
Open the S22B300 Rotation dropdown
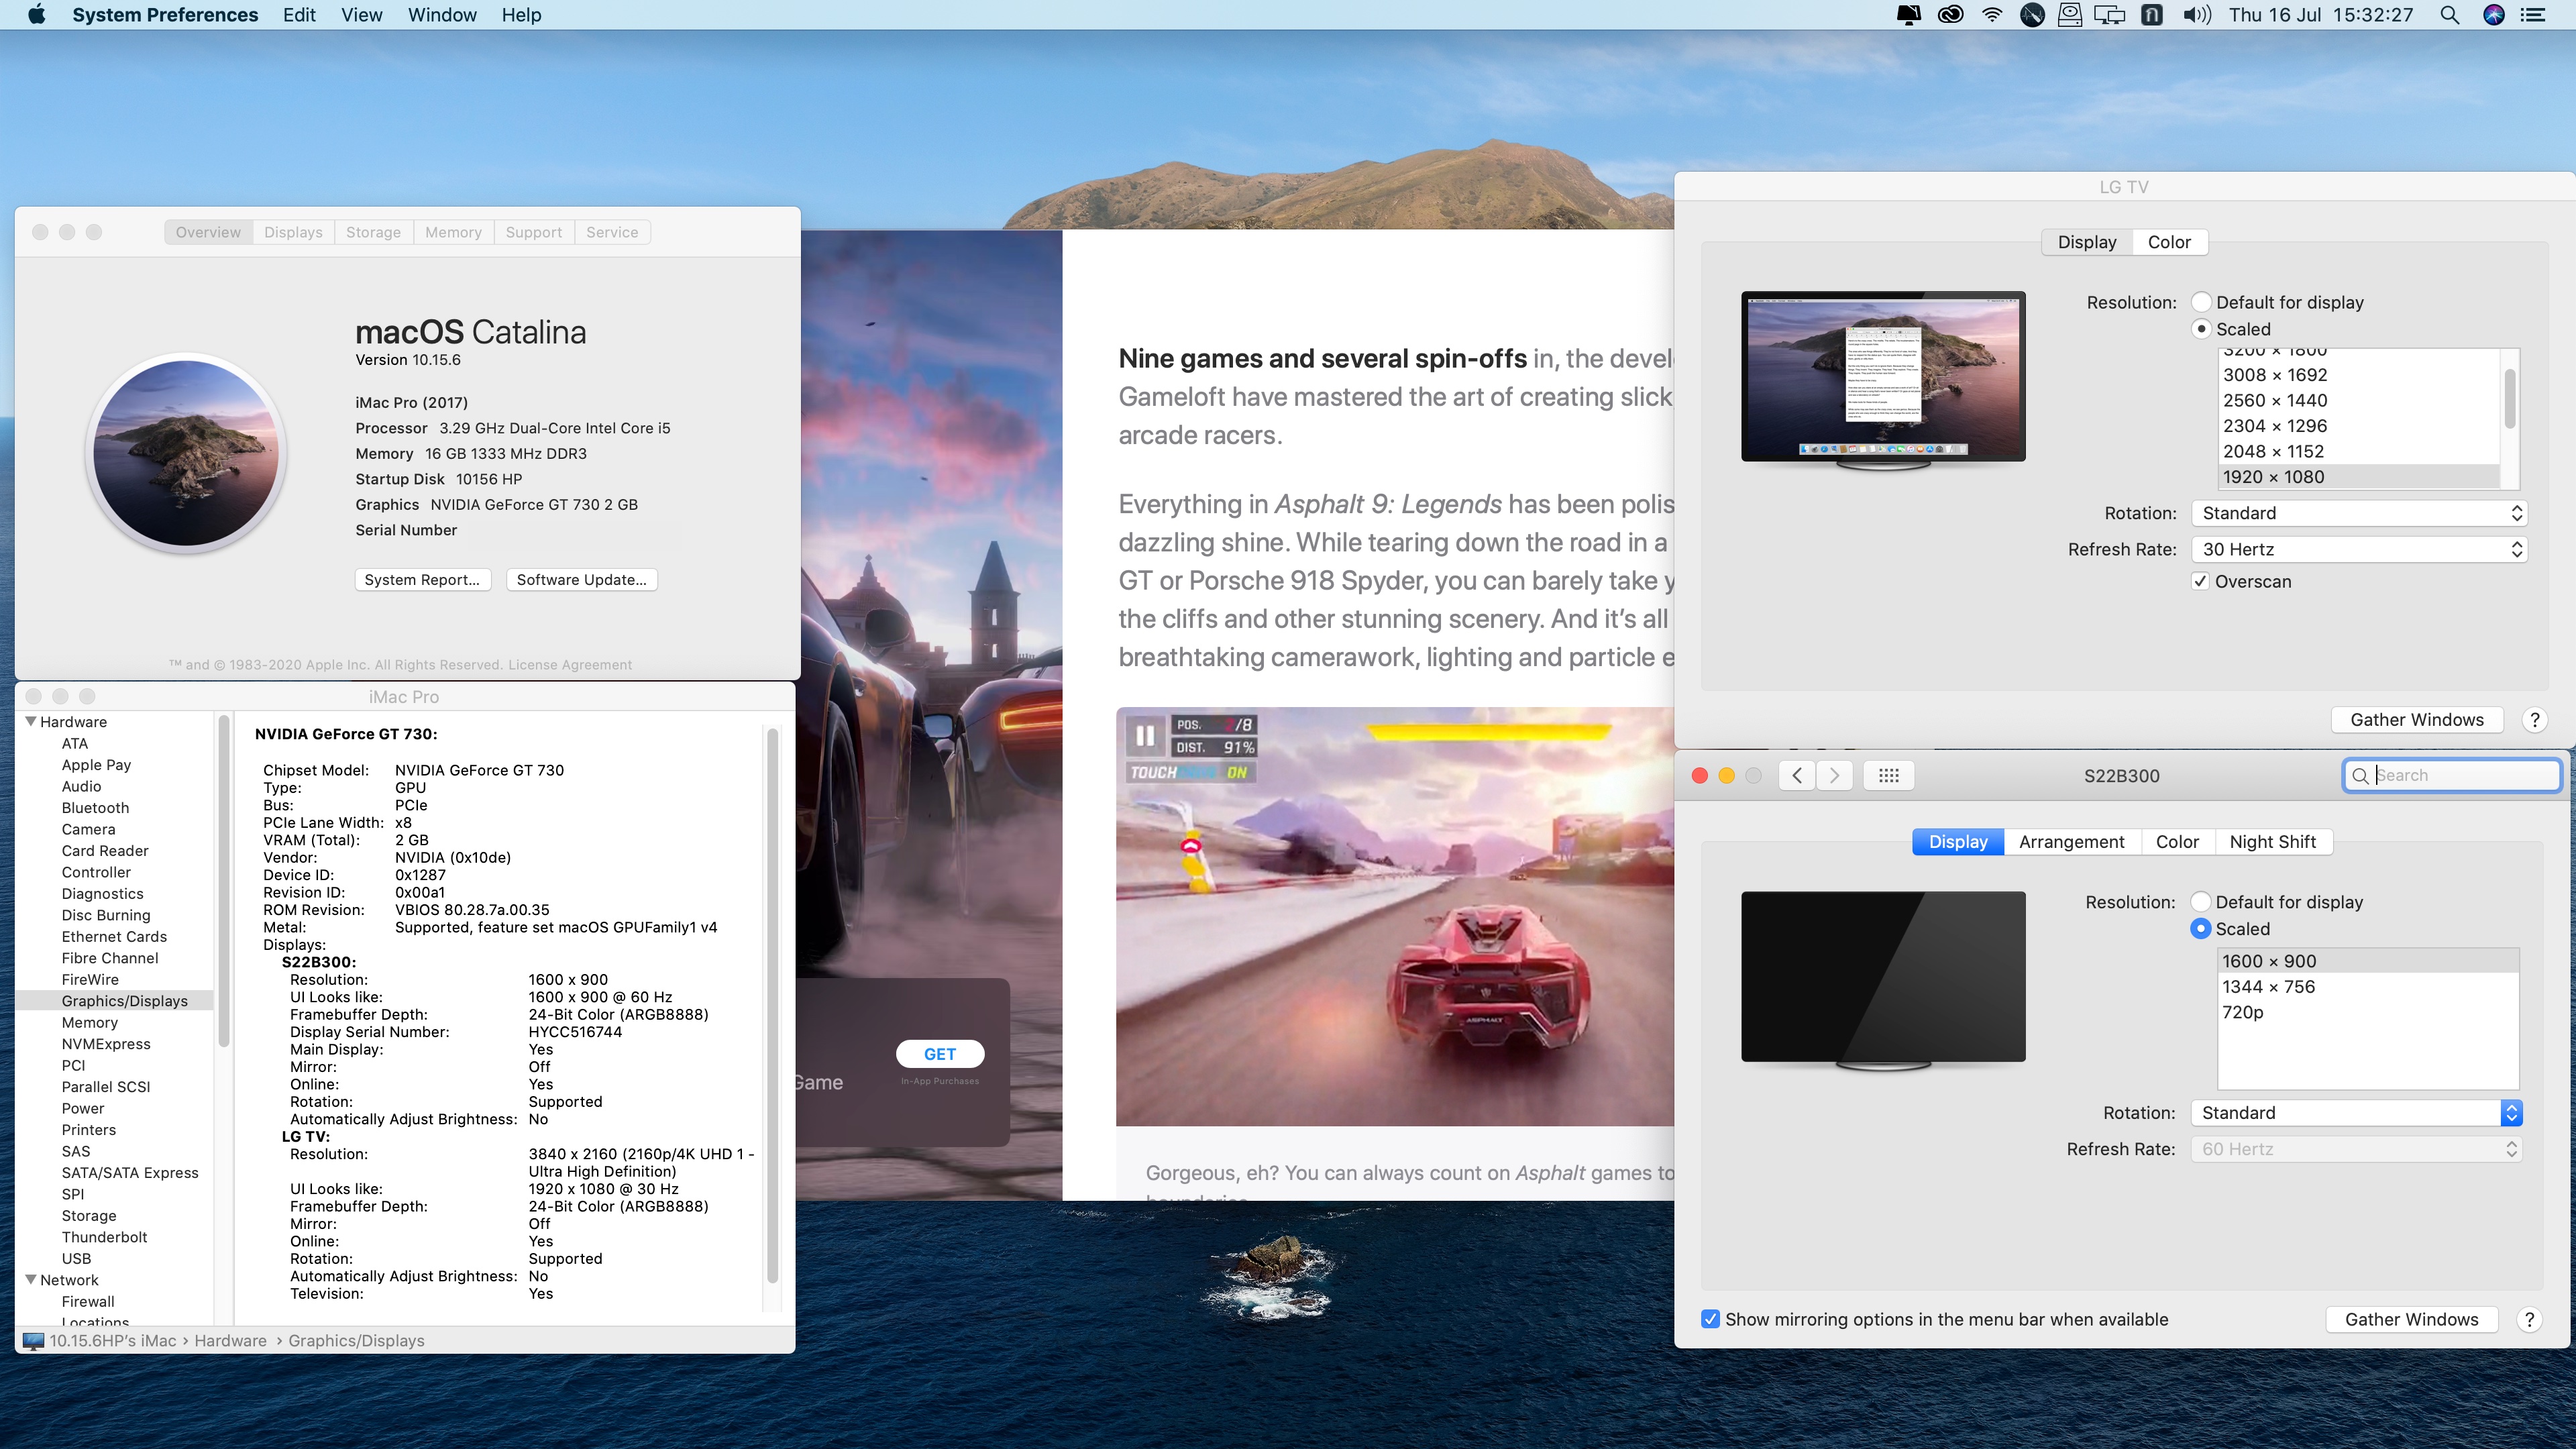tap(2356, 1113)
